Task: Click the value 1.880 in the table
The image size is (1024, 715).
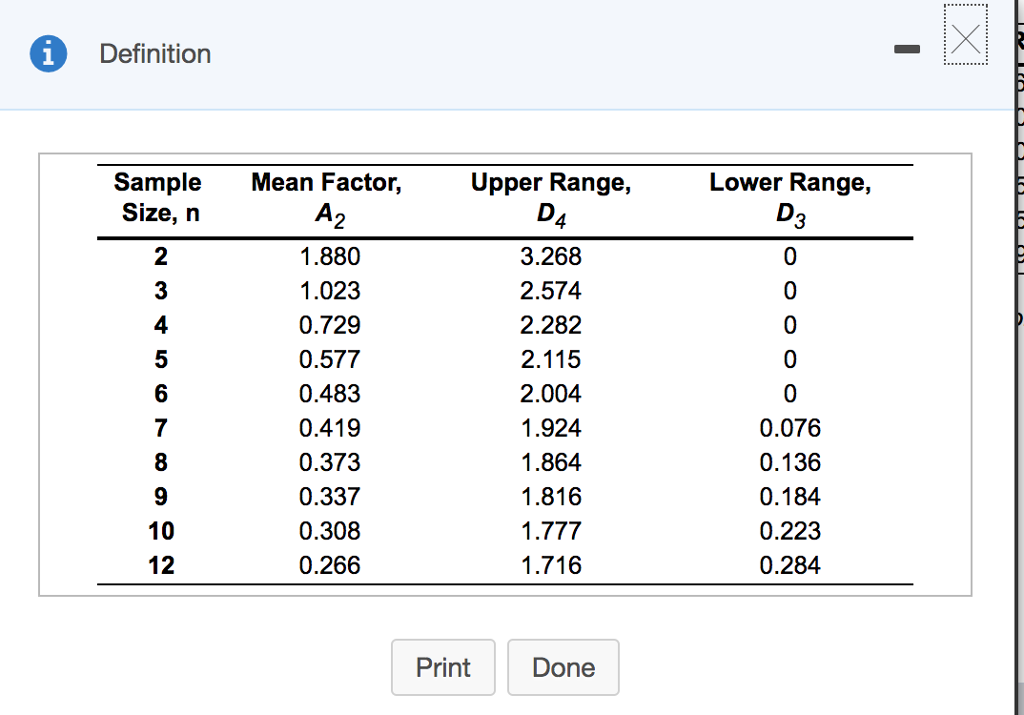Action: (331, 256)
